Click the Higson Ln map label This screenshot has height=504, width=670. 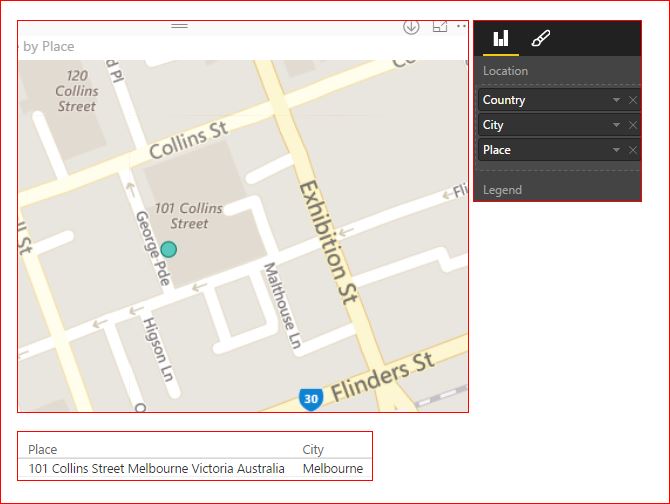tap(158, 349)
